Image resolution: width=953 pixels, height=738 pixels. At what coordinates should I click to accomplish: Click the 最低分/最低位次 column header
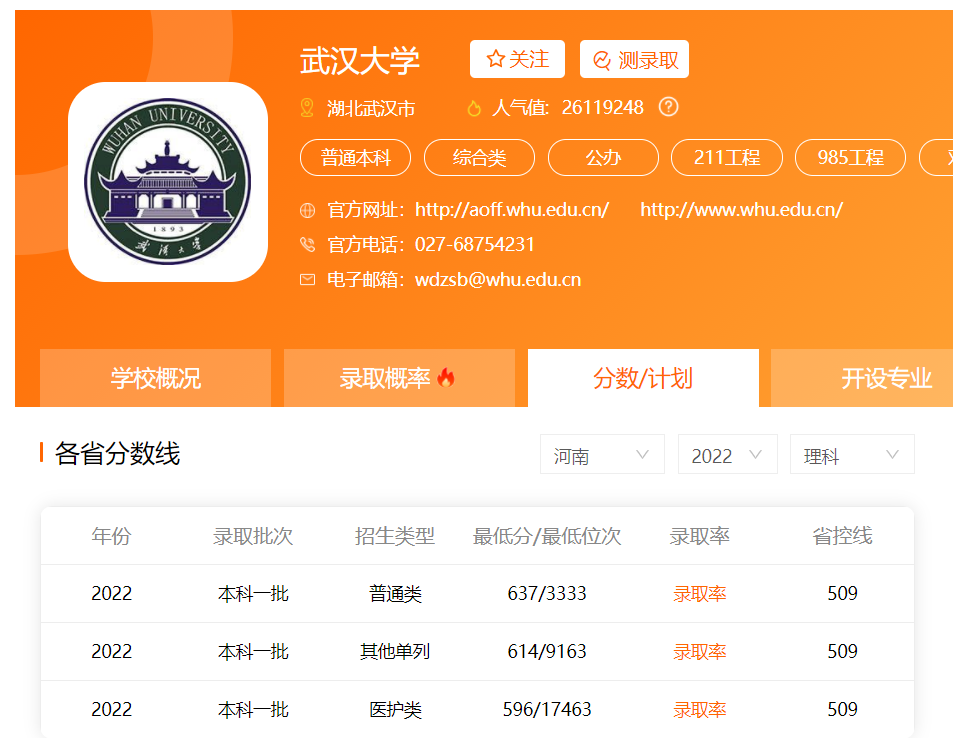[547, 536]
